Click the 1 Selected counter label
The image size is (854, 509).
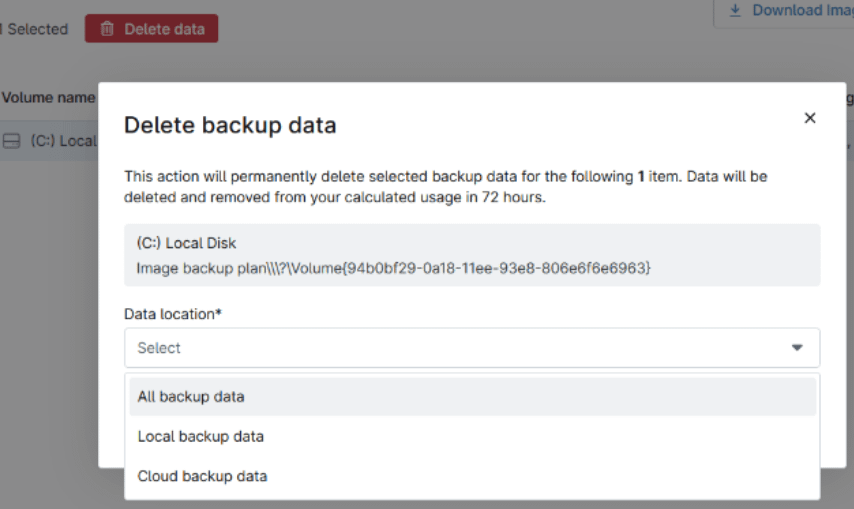pyautogui.click(x=36, y=29)
